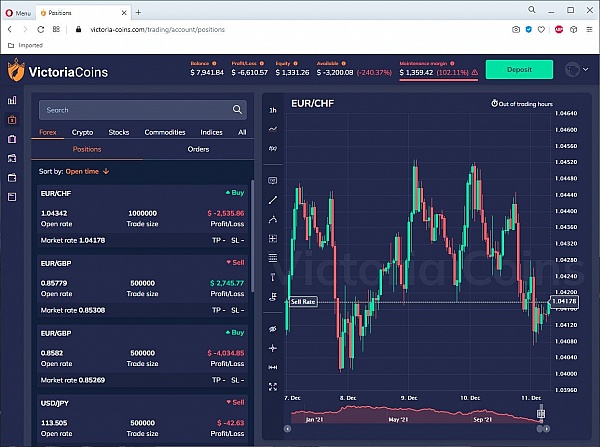This screenshot has width=600, height=447.
Task: Select the pitchfork/curve drawing tool
Action: point(273,219)
